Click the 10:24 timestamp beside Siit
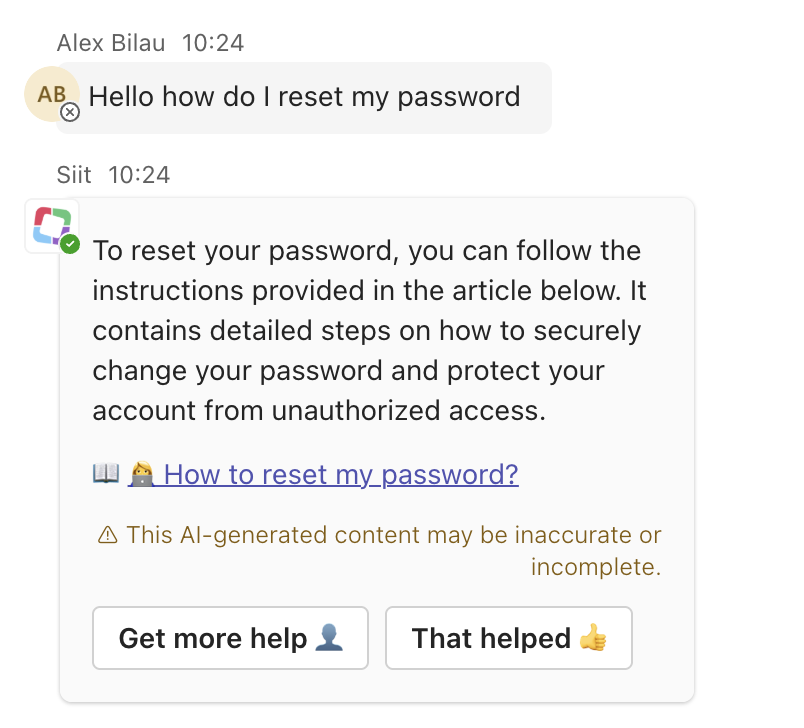 (x=139, y=175)
